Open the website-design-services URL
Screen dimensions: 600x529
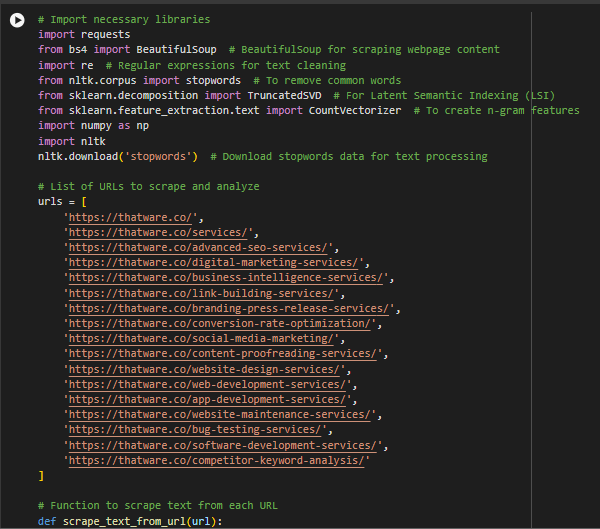coord(204,369)
